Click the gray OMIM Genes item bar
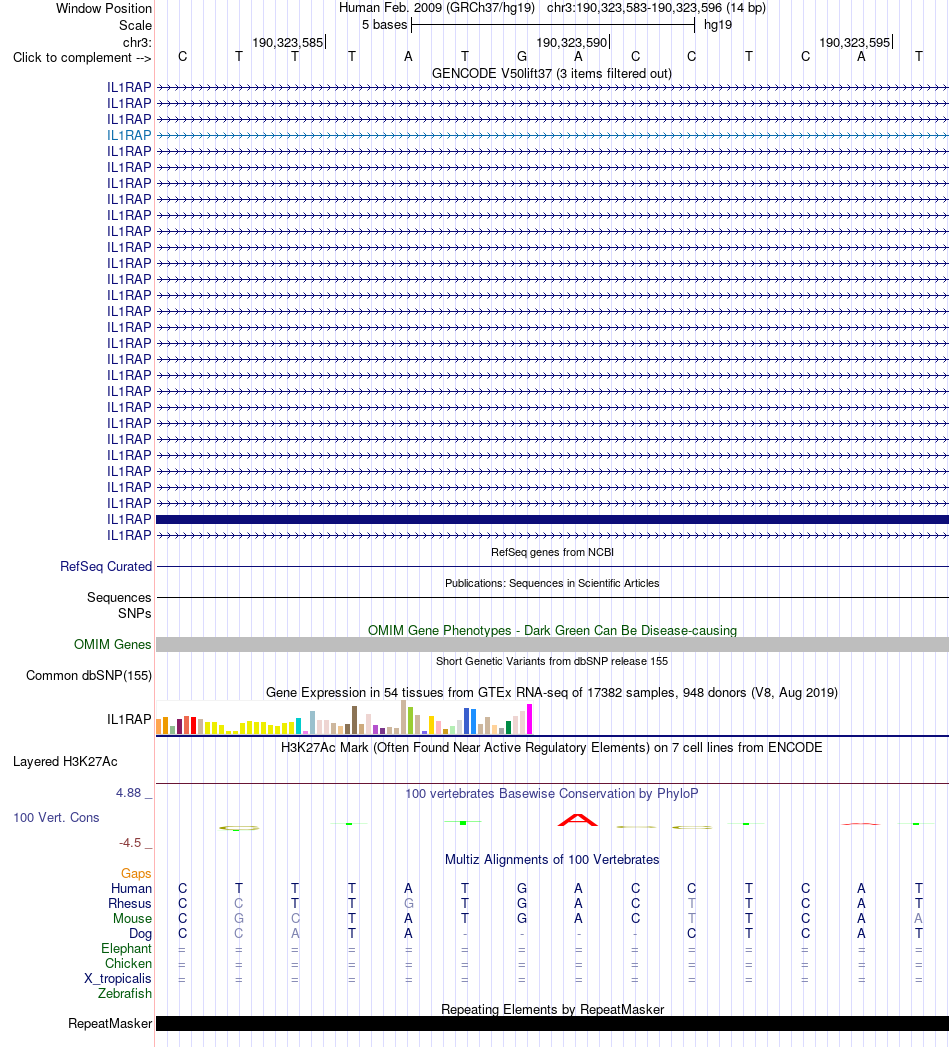The height and width of the screenshot is (1047, 950). point(552,644)
